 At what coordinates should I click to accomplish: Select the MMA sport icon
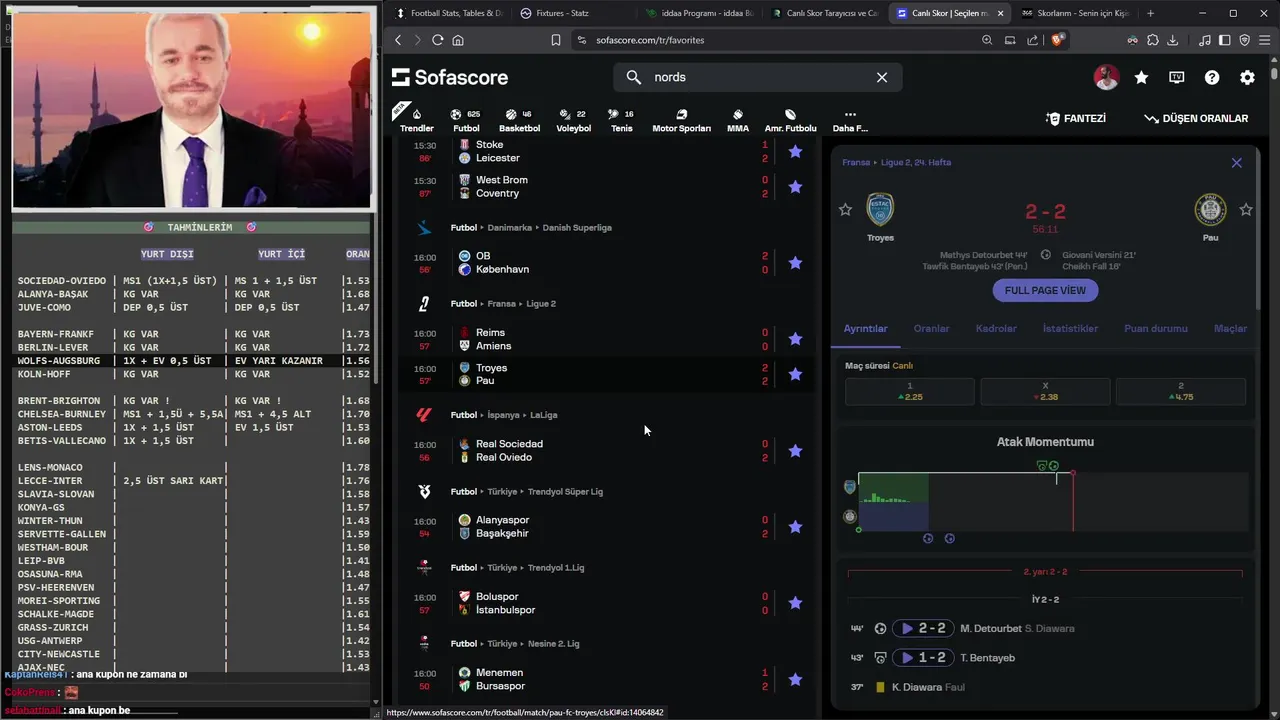738,119
